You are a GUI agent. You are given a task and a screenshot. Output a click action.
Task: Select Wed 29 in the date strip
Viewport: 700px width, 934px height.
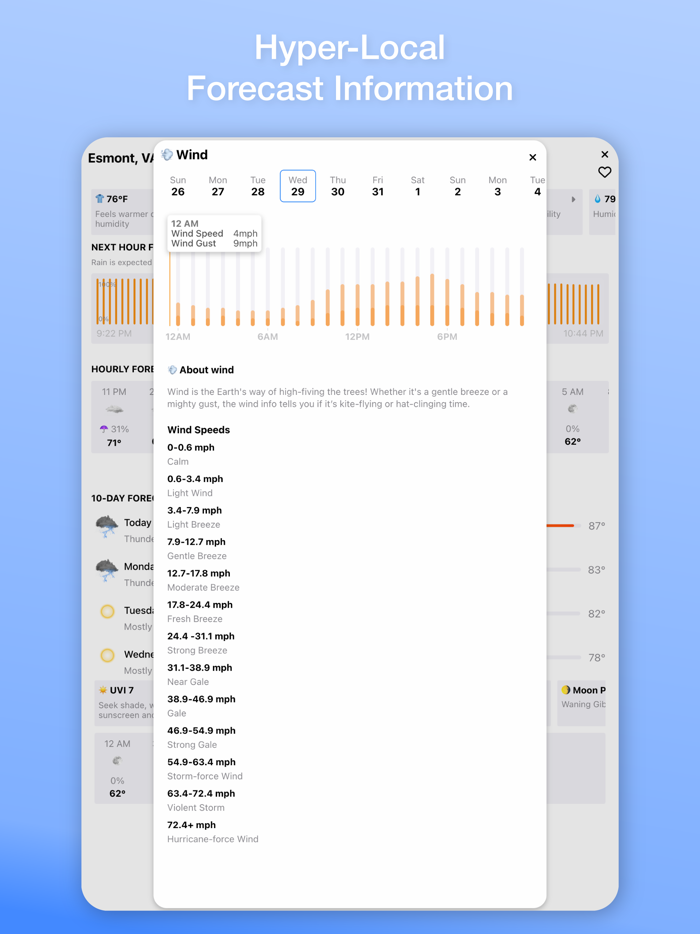click(x=298, y=186)
